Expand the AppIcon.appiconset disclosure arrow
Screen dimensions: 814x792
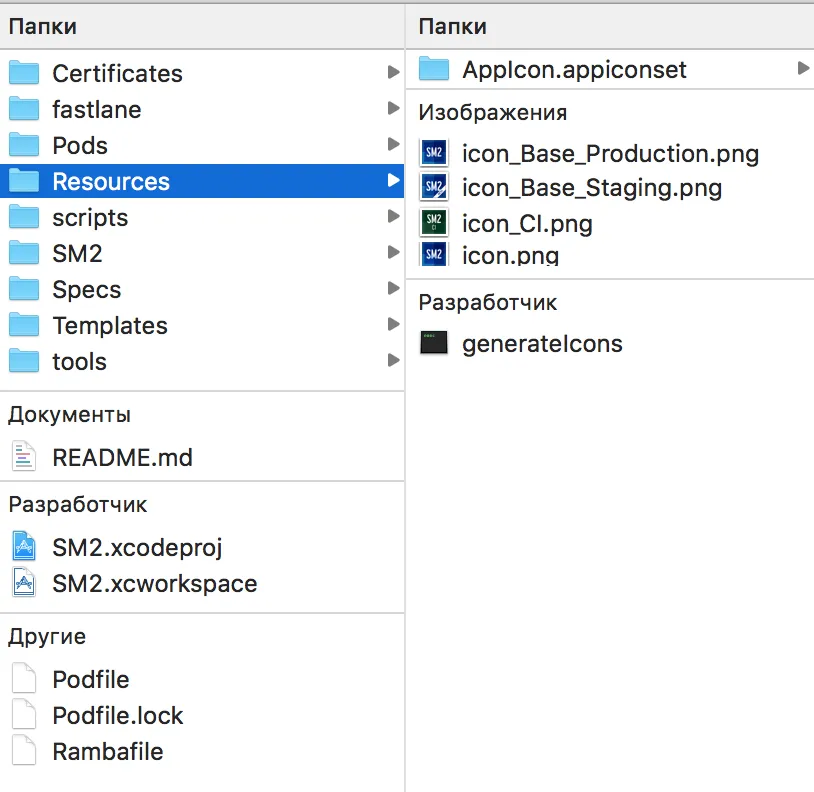(x=803, y=69)
